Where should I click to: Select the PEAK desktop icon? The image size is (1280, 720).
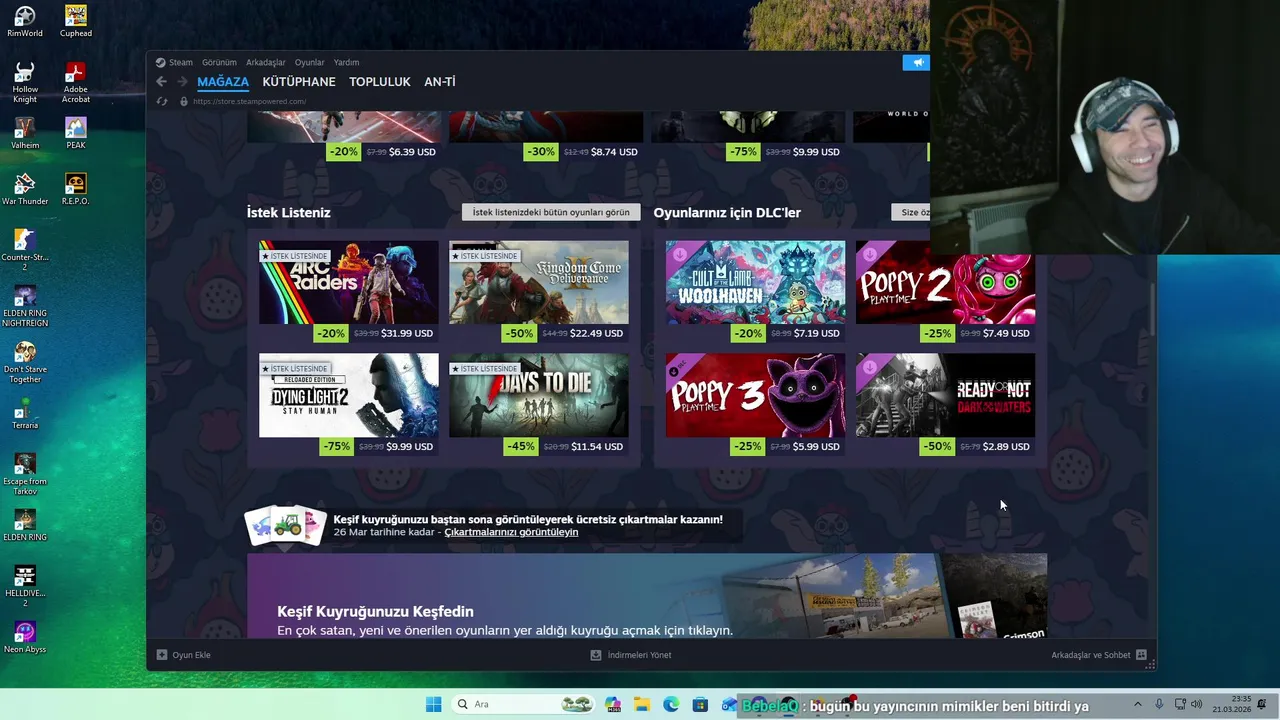[76, 133]
